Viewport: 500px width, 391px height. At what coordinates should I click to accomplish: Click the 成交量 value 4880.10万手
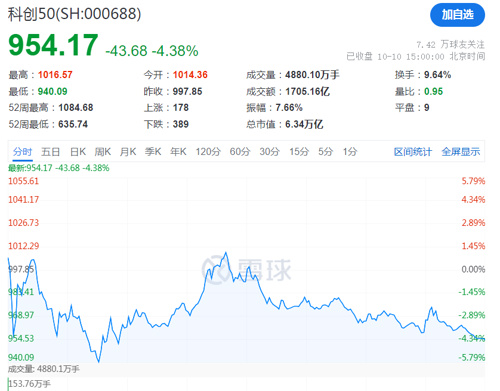point(312,75)
